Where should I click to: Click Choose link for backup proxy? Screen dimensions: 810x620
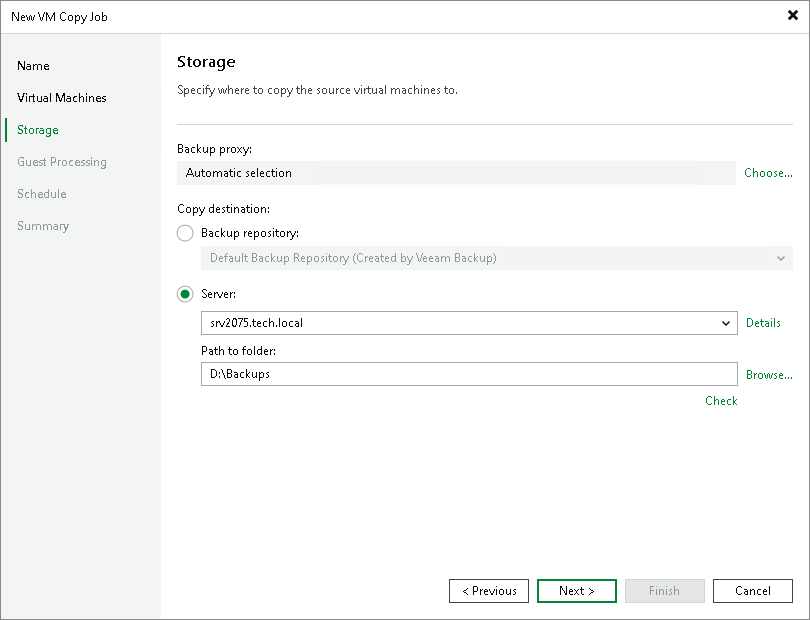click(768, 173)
